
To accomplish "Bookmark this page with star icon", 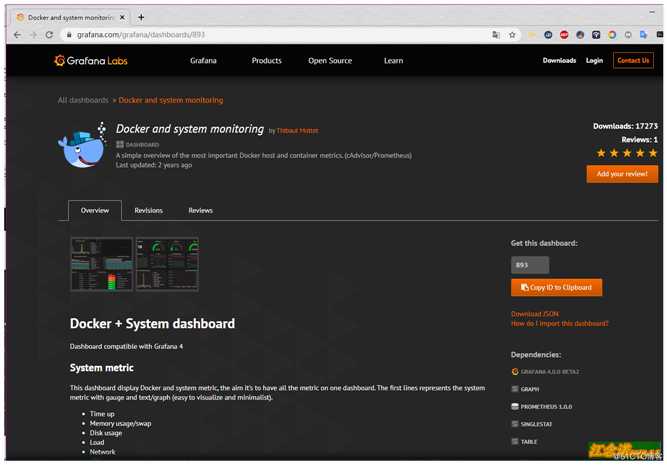I will pos(512,35).
